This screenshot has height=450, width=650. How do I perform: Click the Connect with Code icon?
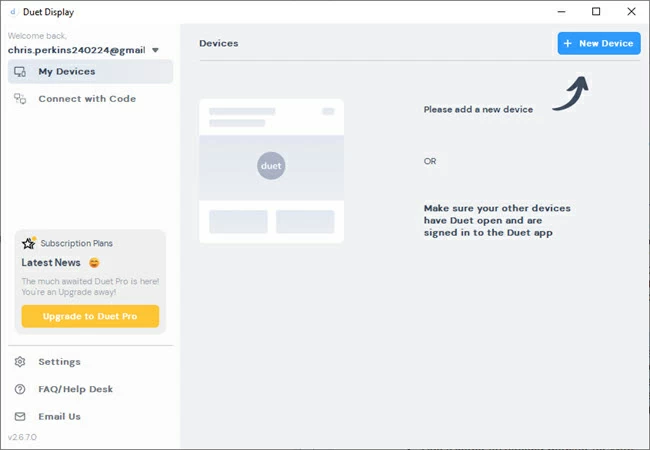(20, 99)
